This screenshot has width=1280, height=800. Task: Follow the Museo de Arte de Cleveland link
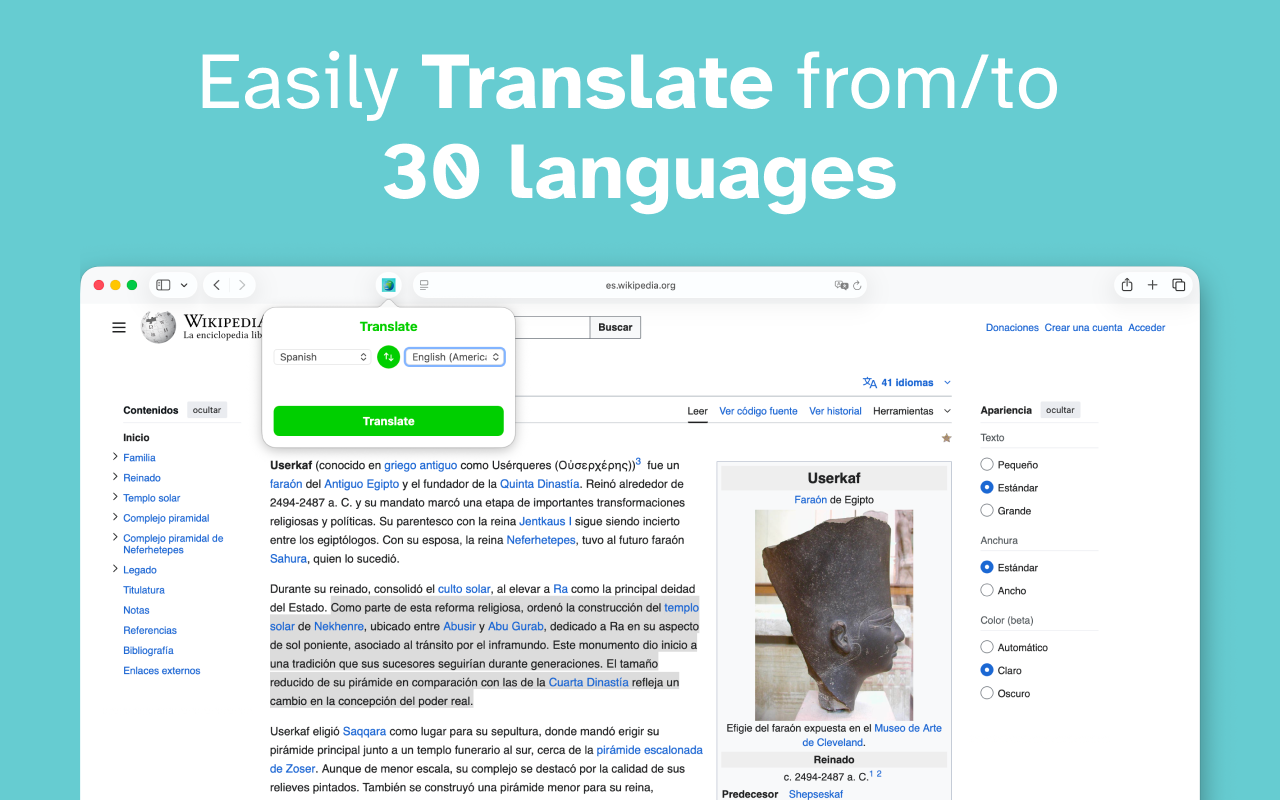872,735
